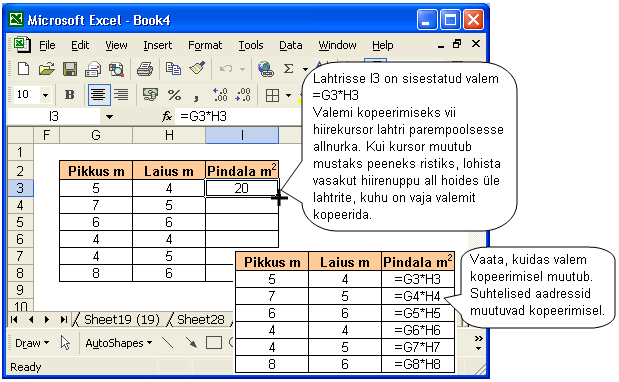
Task: Click the Print icon
Action: (x=145, y=69)
